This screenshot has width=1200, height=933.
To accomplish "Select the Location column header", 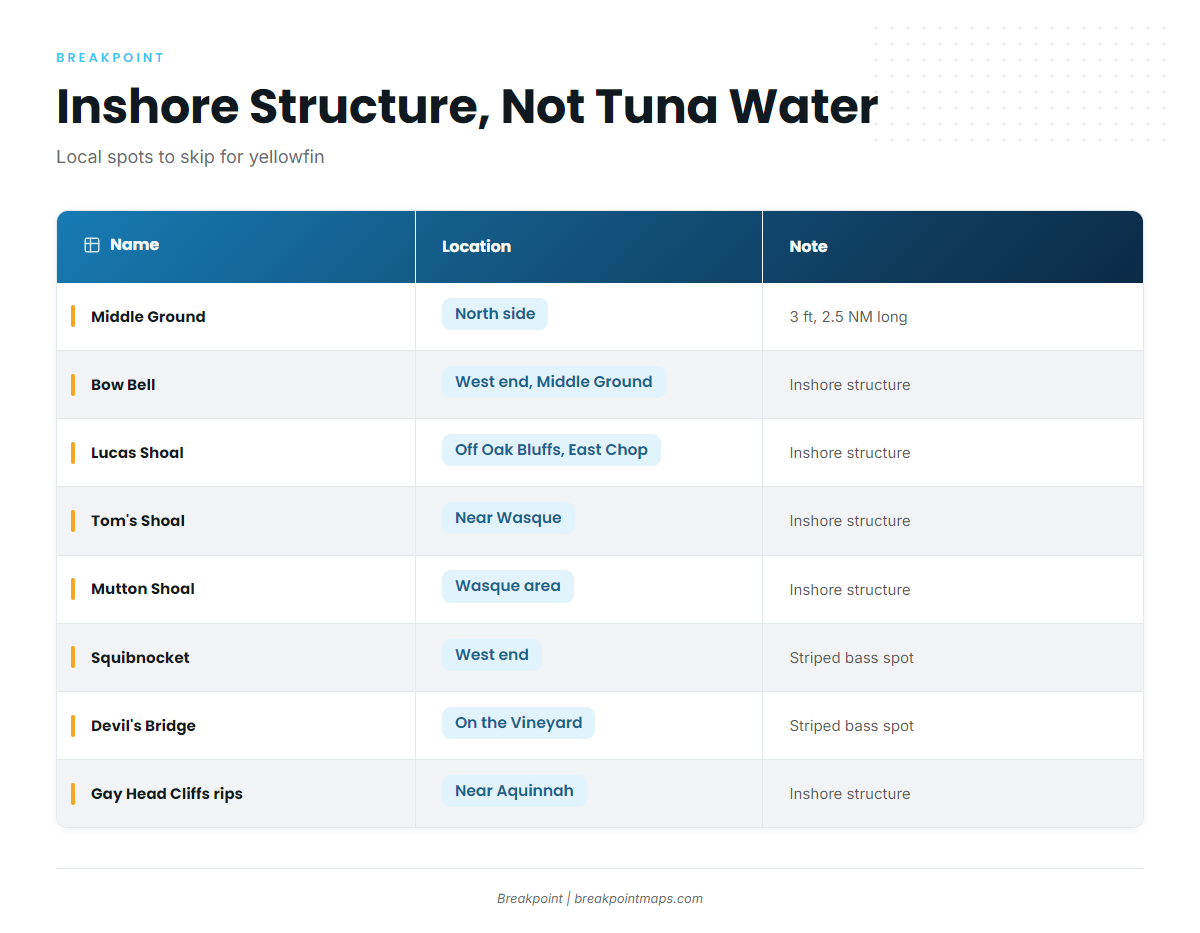I will 589,247.
